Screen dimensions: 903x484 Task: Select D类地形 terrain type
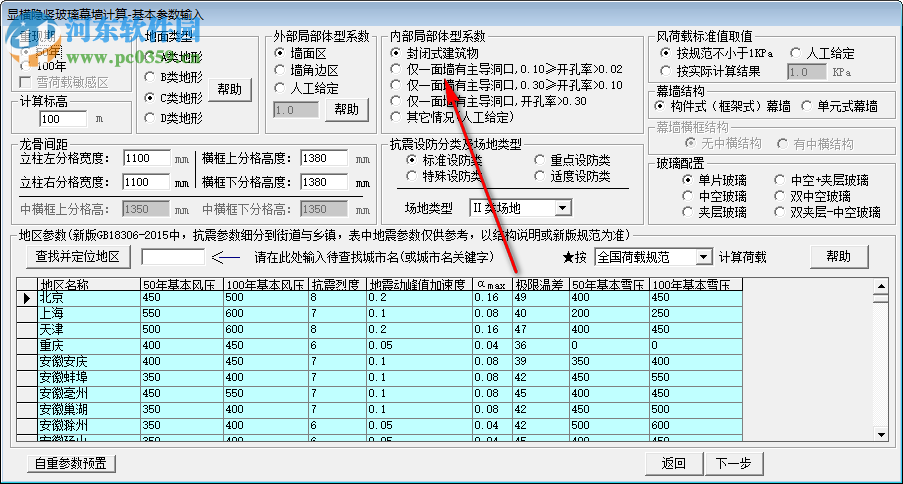173,118
